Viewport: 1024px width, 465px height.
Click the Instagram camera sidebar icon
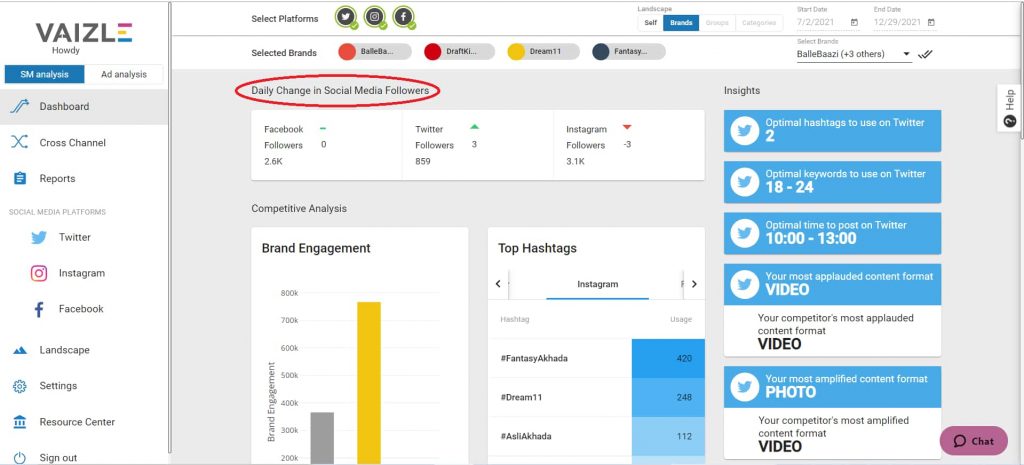[39, 273]
